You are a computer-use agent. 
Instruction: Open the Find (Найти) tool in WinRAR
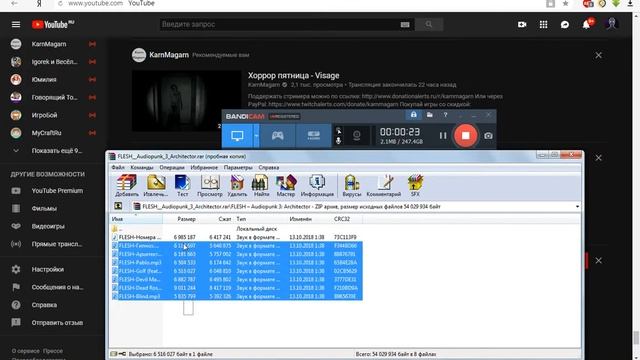click(260, 186)
